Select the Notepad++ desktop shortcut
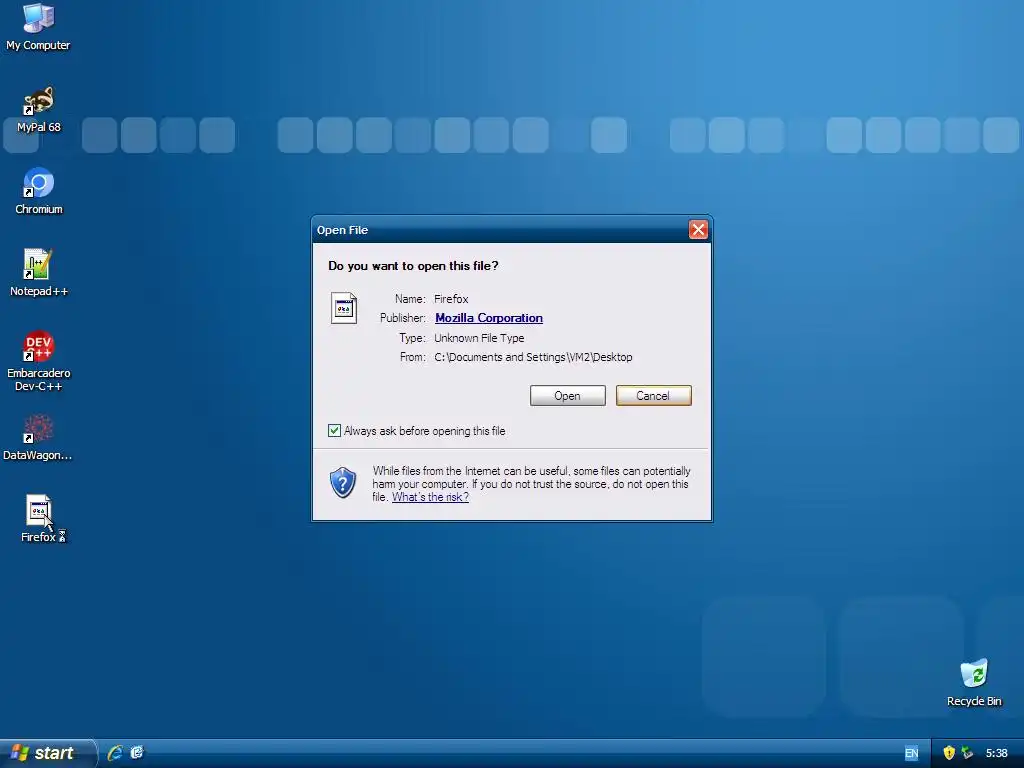Screen dimensions: 1024x768 [39, 273]
